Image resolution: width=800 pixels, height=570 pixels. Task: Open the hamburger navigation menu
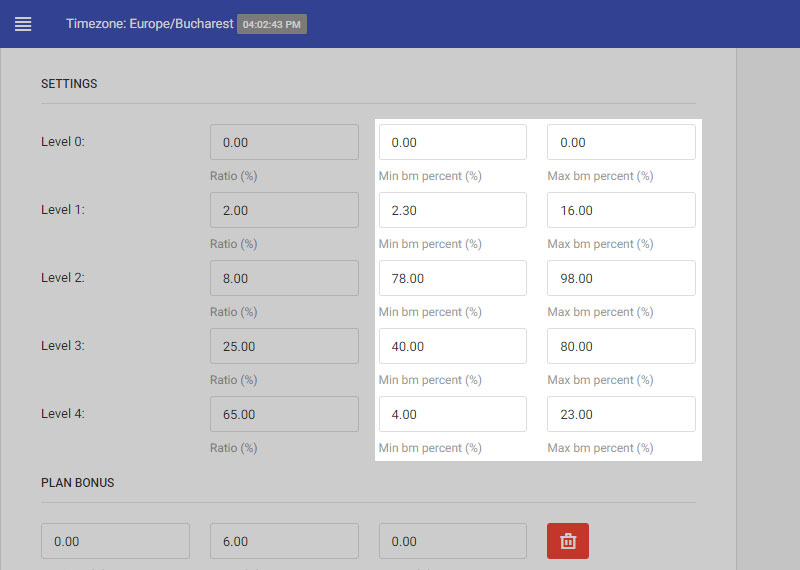23,24
